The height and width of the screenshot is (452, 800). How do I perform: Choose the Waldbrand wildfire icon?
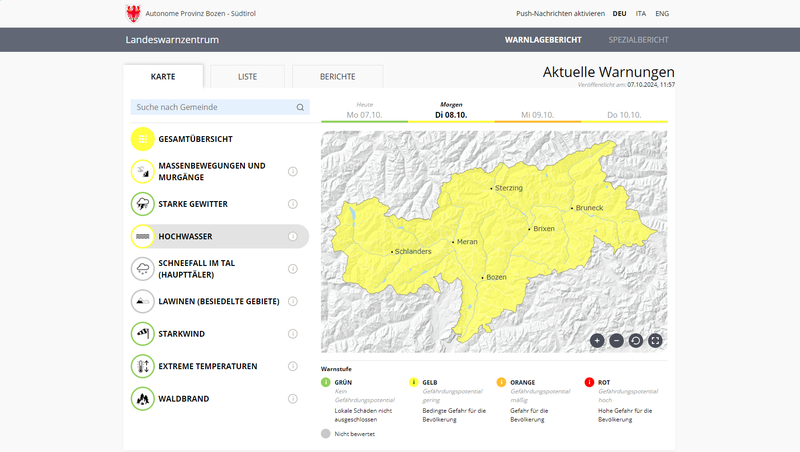pos(144,398)
